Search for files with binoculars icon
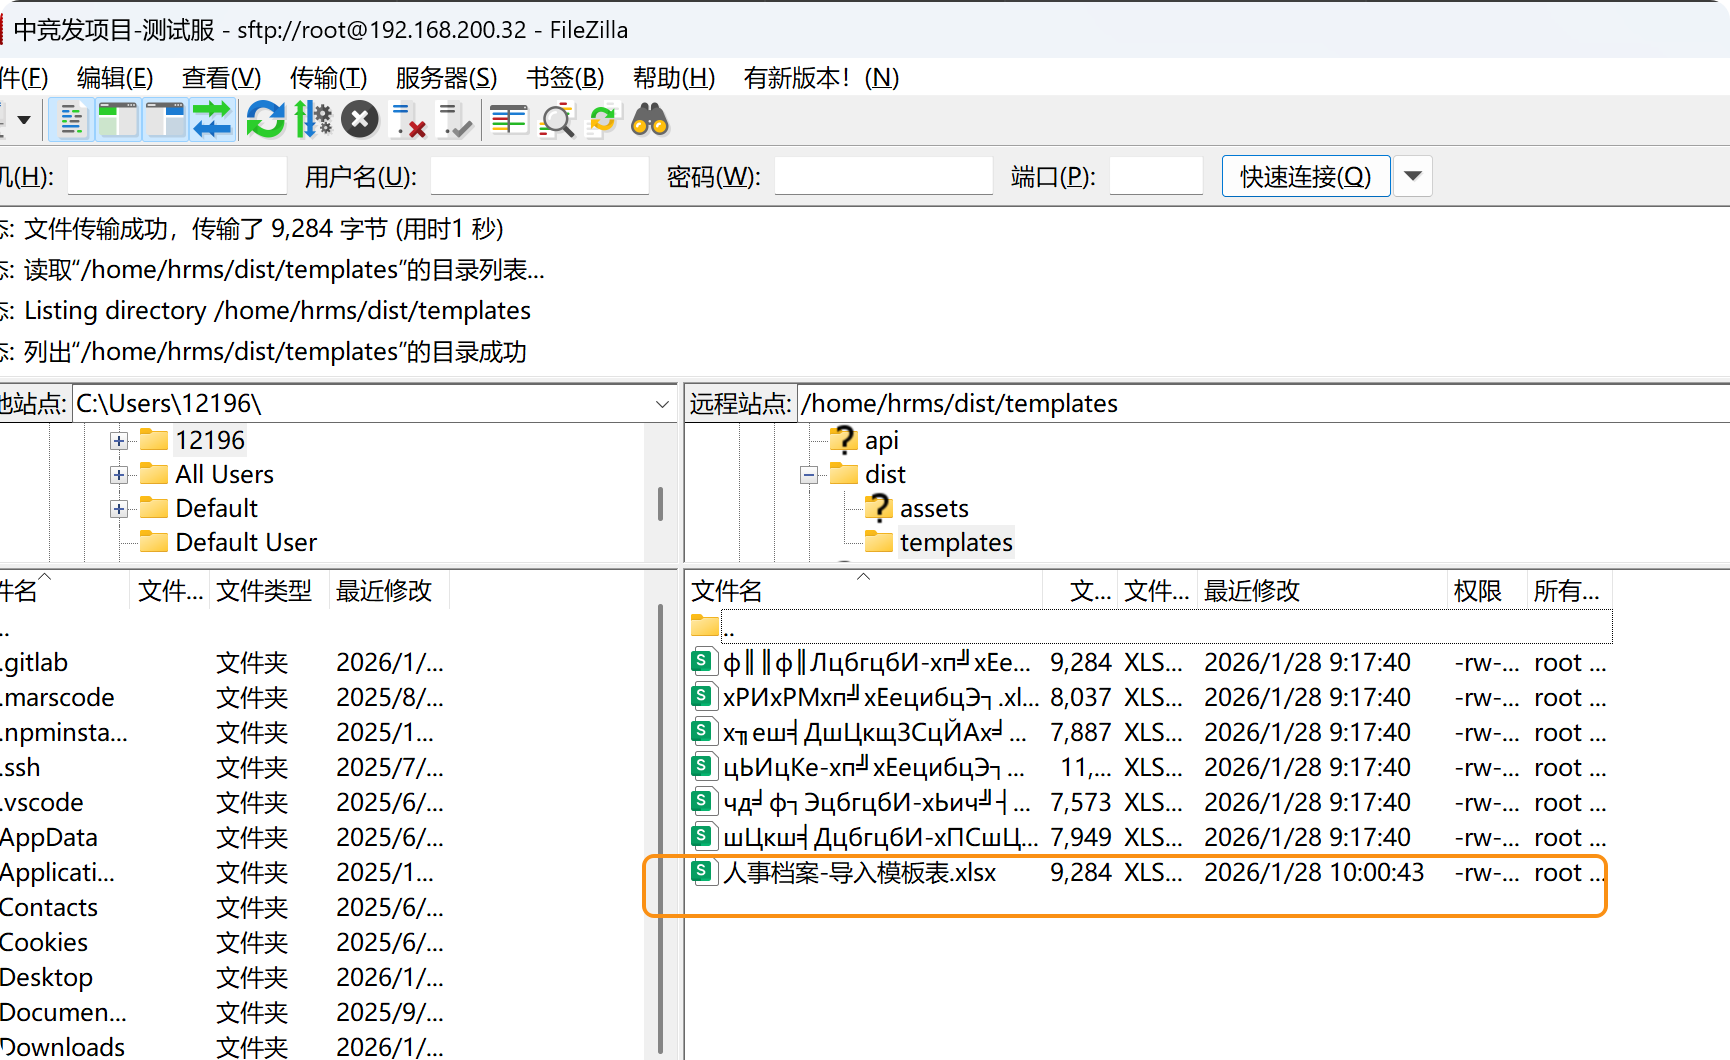Image resolution: width=1730 pixels, height=1060 pixels. click(x=650, y=121)
